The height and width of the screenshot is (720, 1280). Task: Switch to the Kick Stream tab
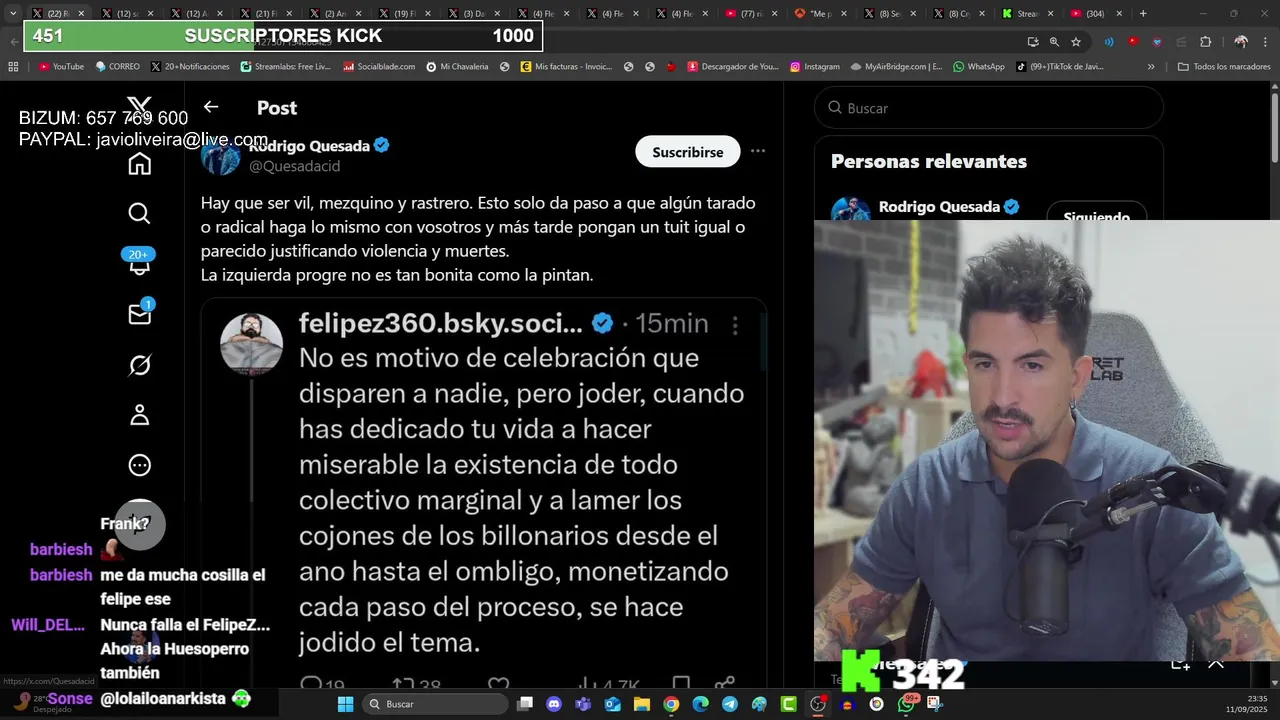1028,14
